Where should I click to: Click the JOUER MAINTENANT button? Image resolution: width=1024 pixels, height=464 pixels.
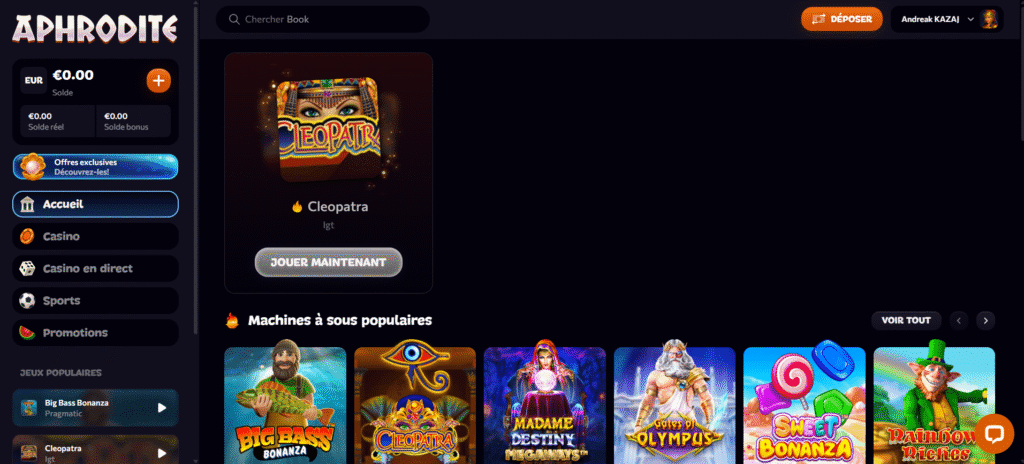coord(328,262)
